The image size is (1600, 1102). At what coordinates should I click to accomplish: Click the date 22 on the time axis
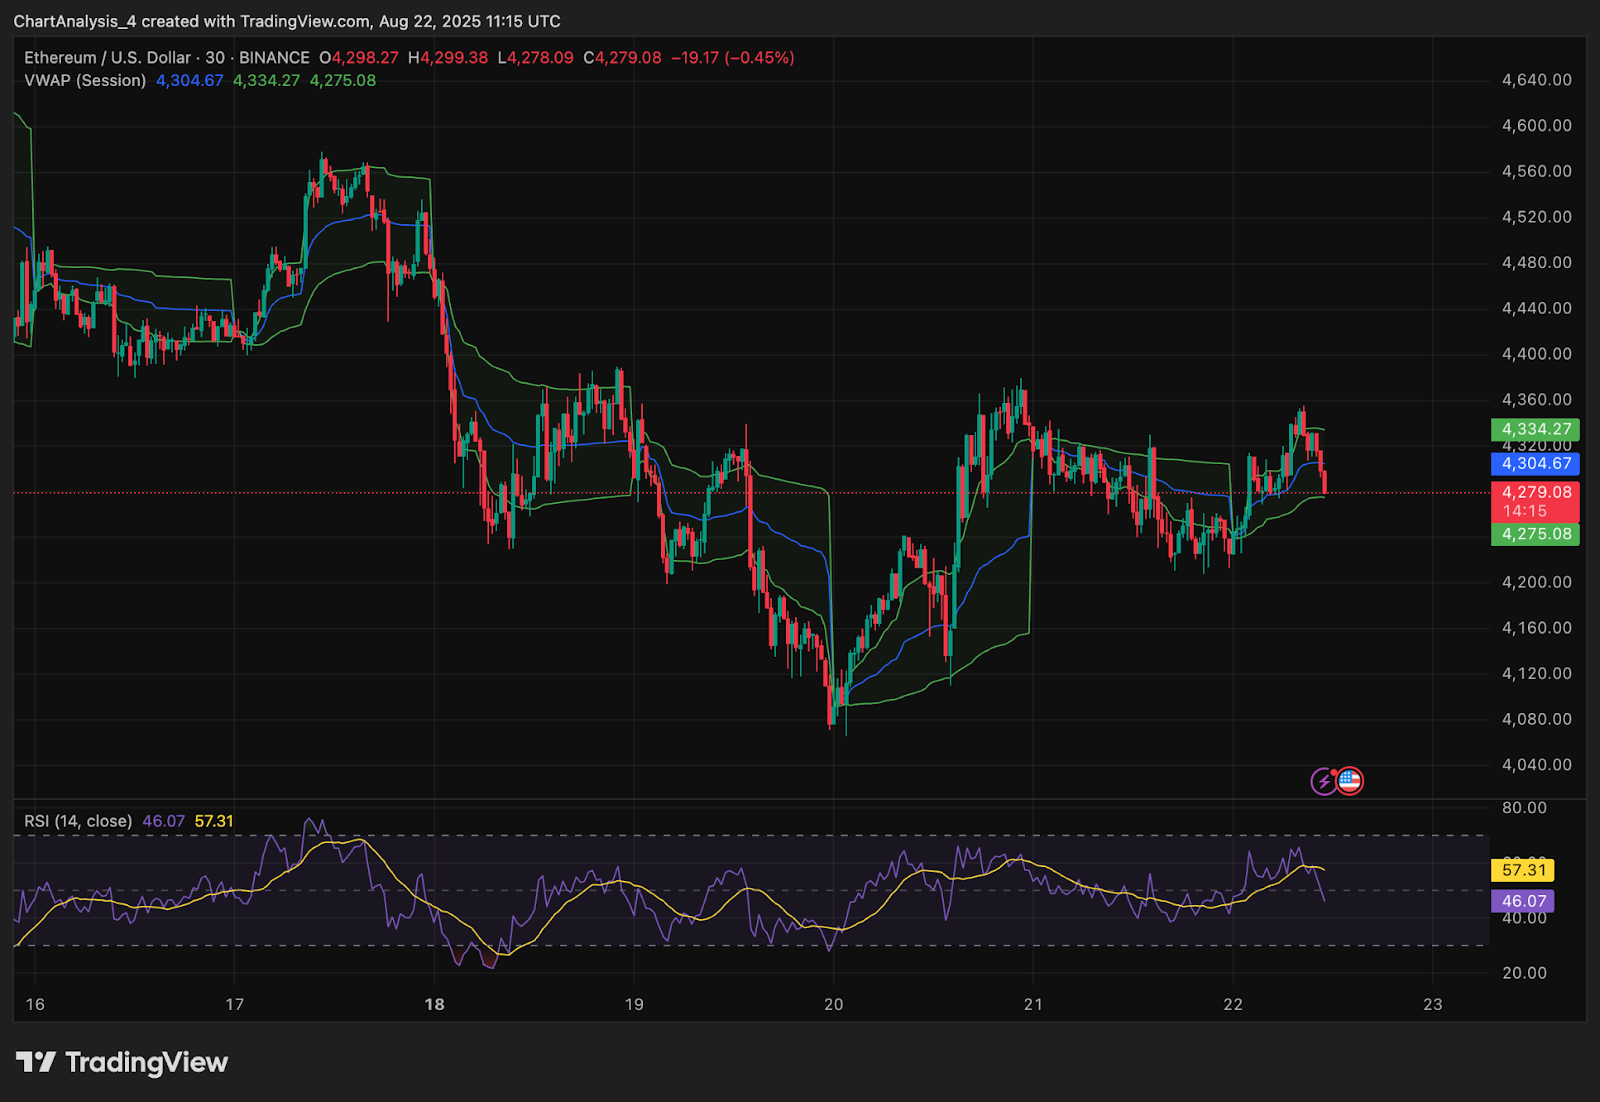click(x=1233, y=1004)
